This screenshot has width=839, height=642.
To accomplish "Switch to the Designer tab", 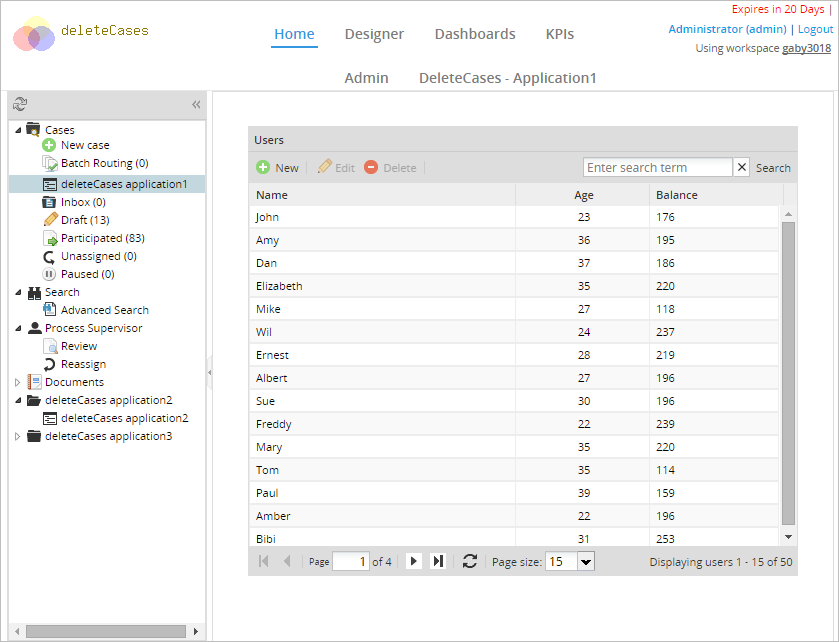I will (374, 34).
